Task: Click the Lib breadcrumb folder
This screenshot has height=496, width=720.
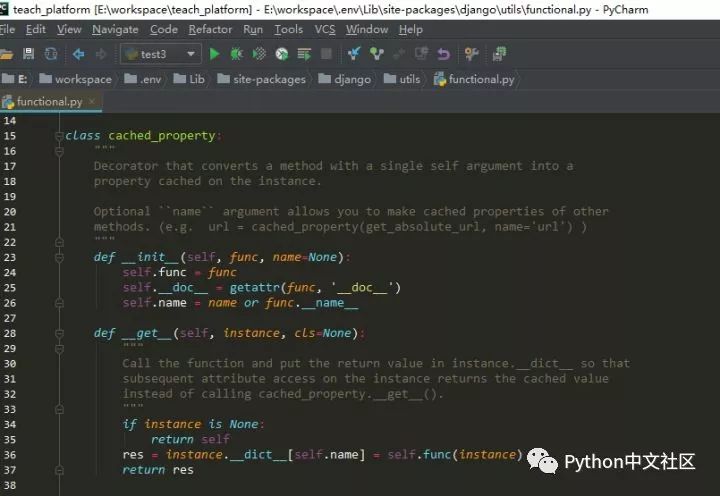Action: [x=189, y=79]
